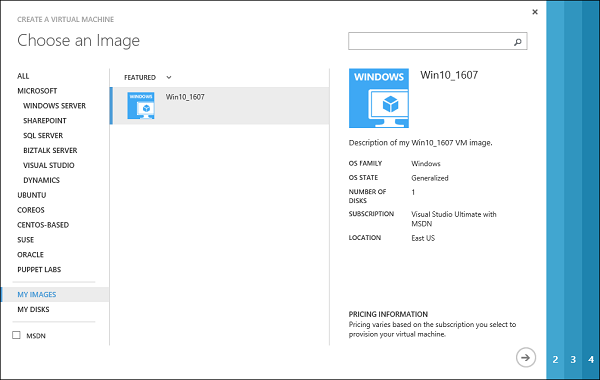This screenshot has height=380, width=600.
Task: Click the large Windows VM image icon
Action: [379, 98]
